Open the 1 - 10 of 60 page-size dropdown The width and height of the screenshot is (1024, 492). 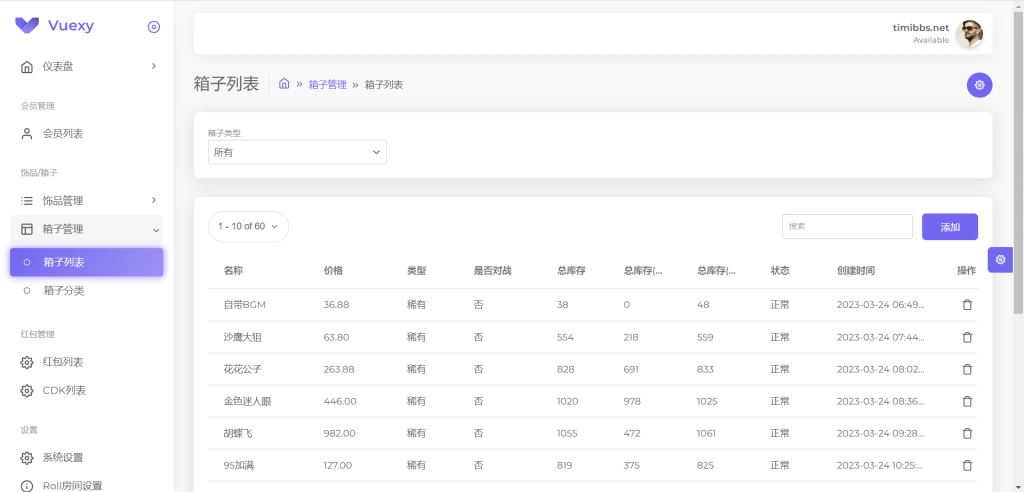pyautogui.click(x=248, y=227)
